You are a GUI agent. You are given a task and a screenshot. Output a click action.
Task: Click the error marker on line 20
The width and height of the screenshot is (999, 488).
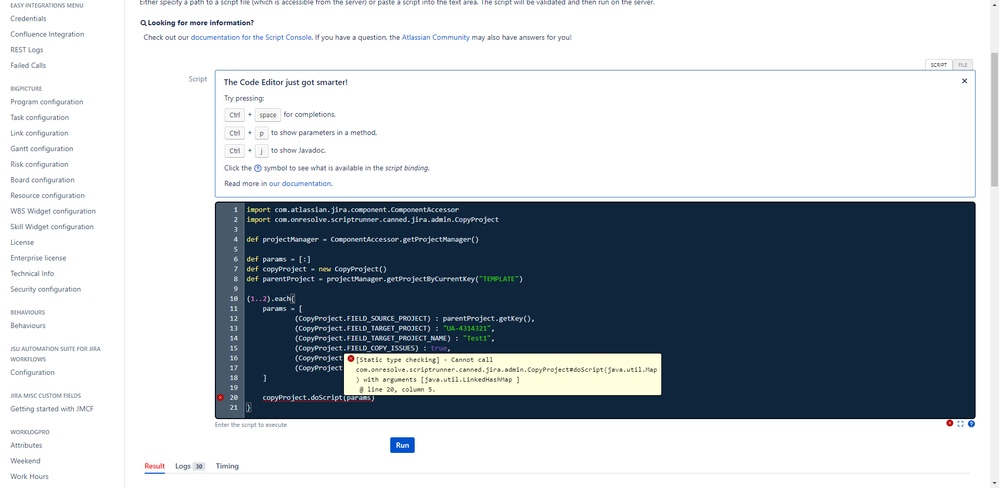[220, 398]
